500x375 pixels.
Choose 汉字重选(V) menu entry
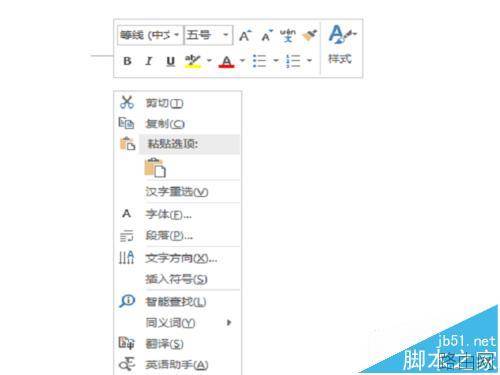pyautogui.click(x=177, y=192)
